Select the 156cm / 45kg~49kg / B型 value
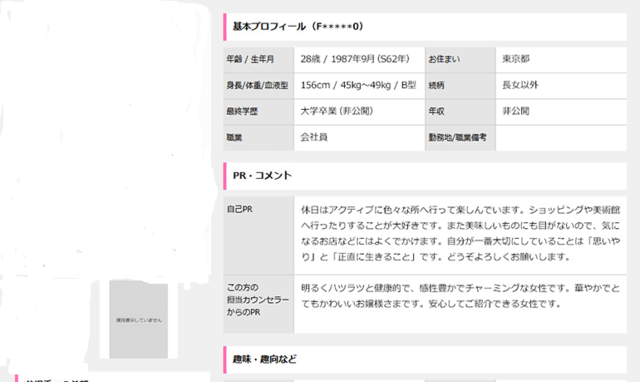The height and width of the screenshot is (382, 640). (359, 86)
